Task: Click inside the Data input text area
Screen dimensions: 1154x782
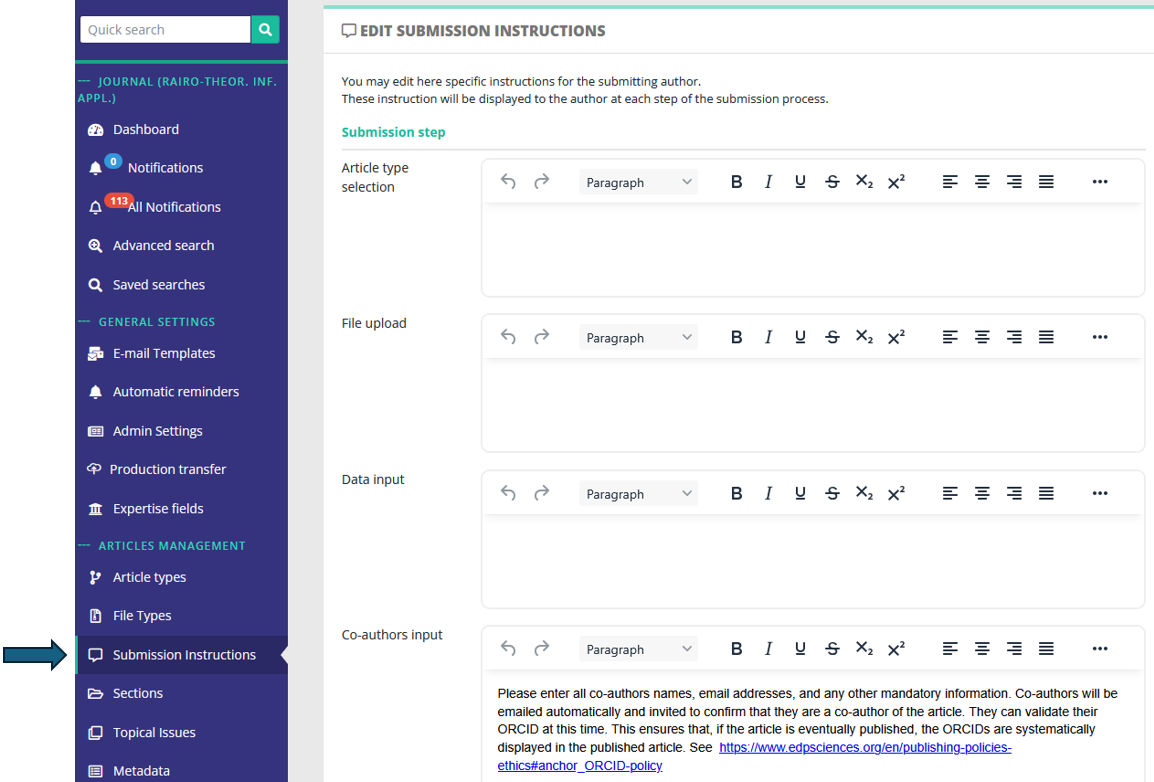Action: [813, 561]
